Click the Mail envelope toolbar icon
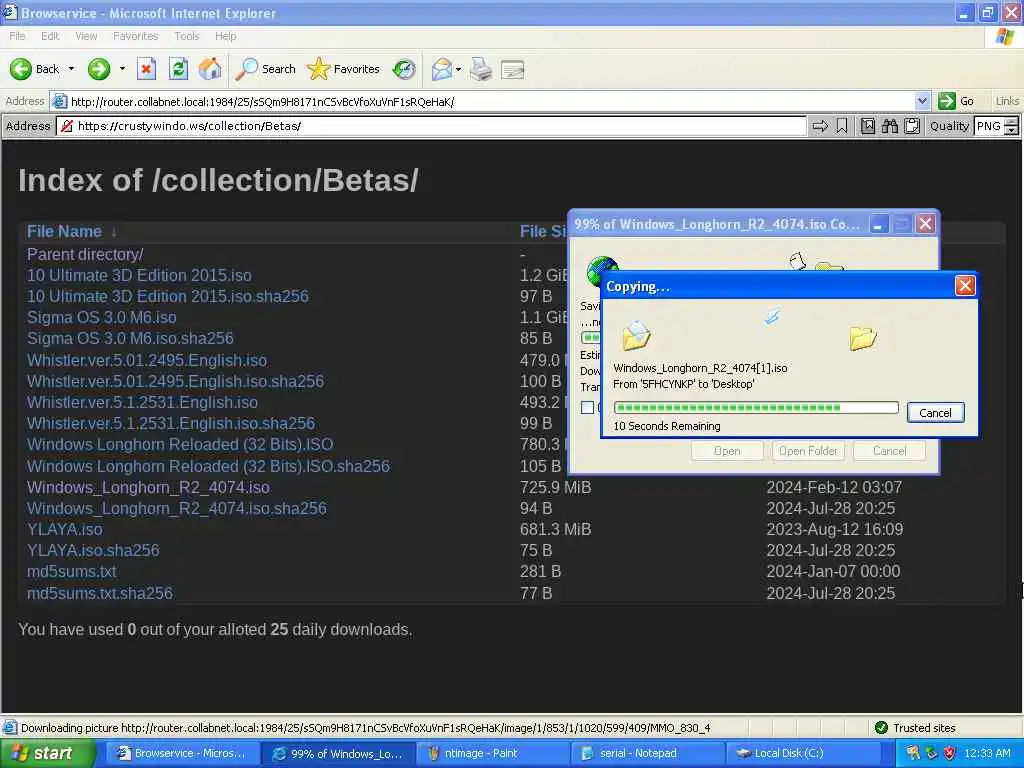 (x=442, y=69)
